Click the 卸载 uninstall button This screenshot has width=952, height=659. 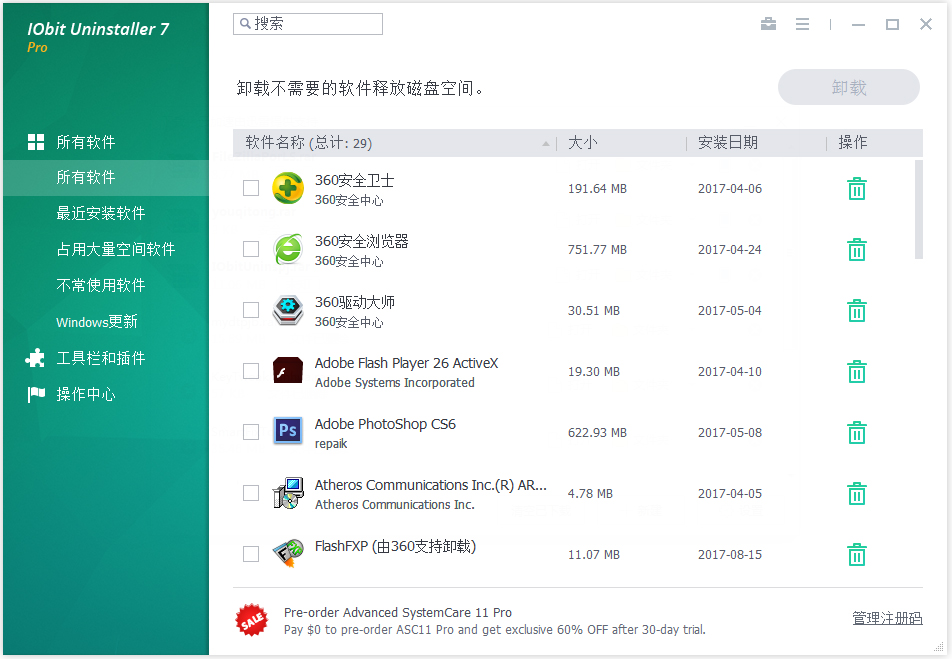click(849, 87)
